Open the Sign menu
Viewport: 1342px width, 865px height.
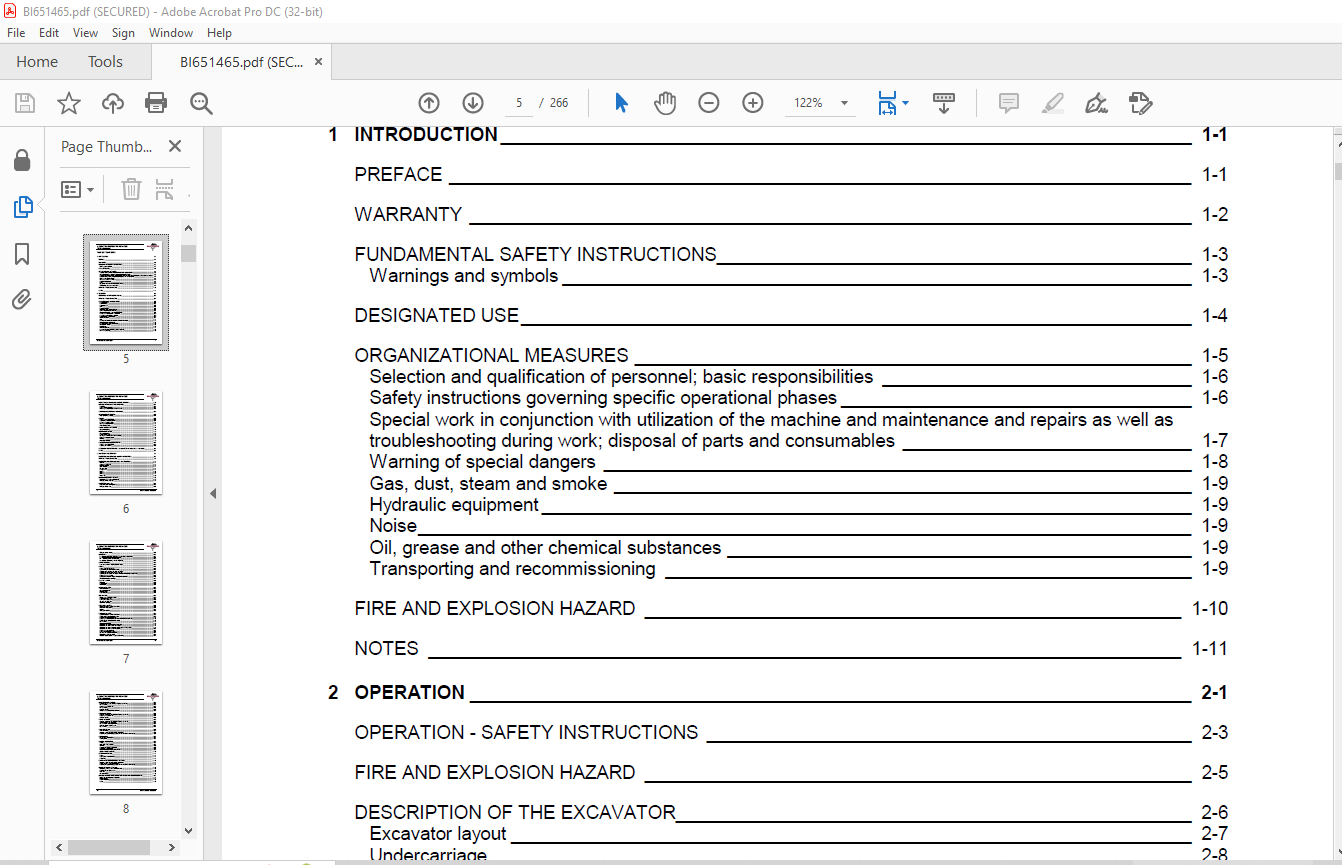click(x=123, y=33)
